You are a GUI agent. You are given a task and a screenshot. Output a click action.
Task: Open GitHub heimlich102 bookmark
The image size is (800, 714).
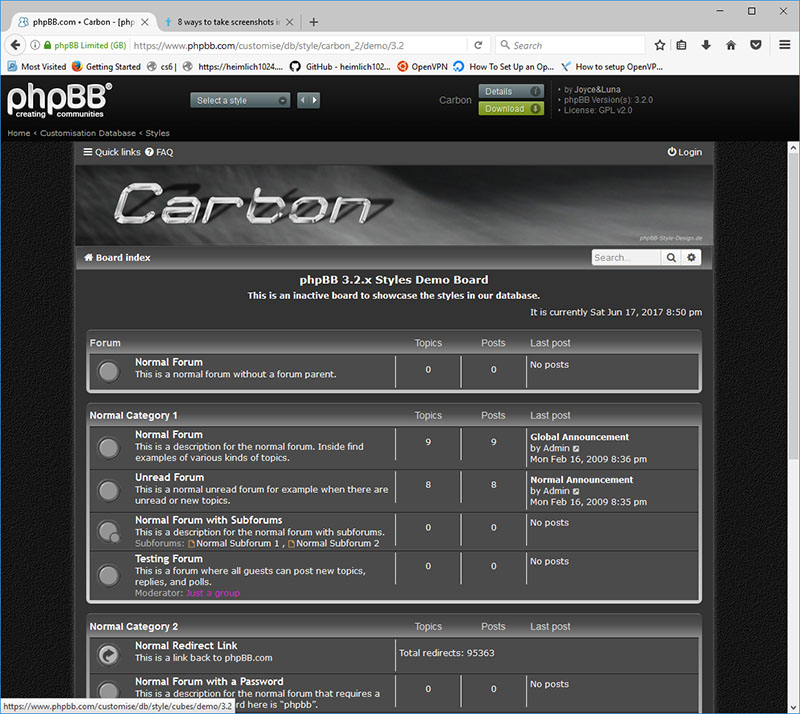coord(340,66)
